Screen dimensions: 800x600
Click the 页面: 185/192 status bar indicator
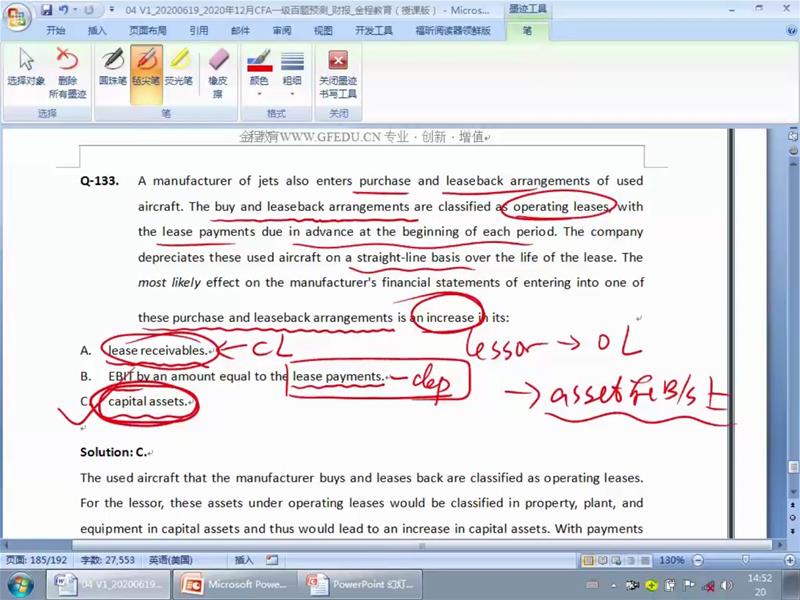point(36,560)
